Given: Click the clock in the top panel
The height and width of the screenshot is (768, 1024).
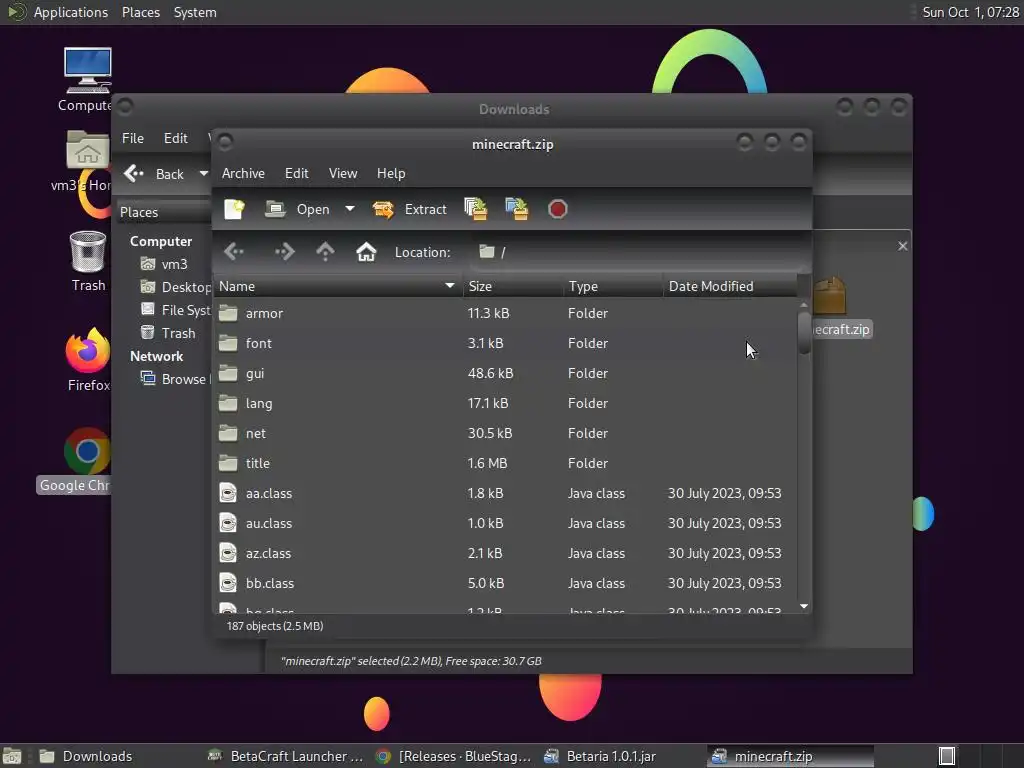Looking at the screenshot, I should coord(970,12).
